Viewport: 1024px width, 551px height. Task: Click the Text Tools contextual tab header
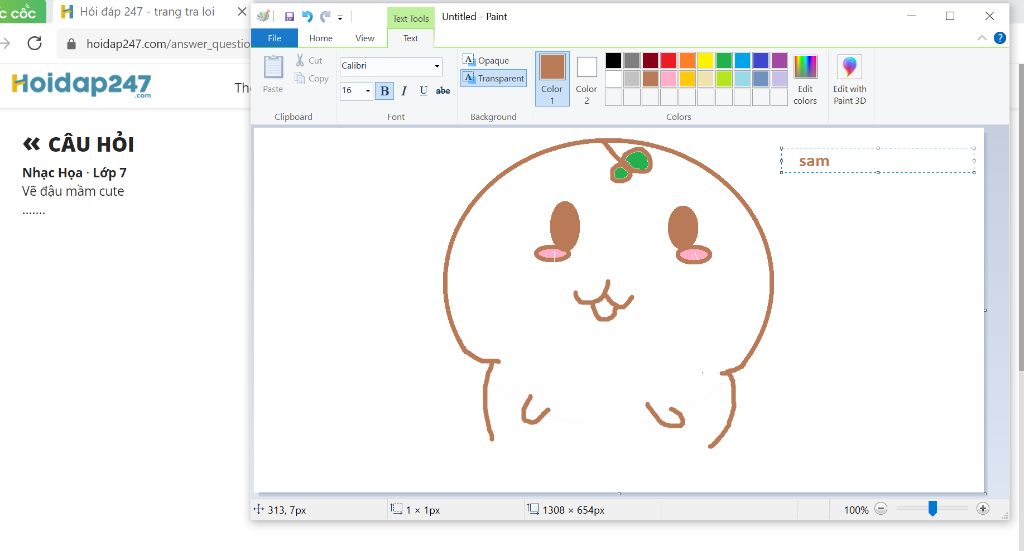[411, 18]
